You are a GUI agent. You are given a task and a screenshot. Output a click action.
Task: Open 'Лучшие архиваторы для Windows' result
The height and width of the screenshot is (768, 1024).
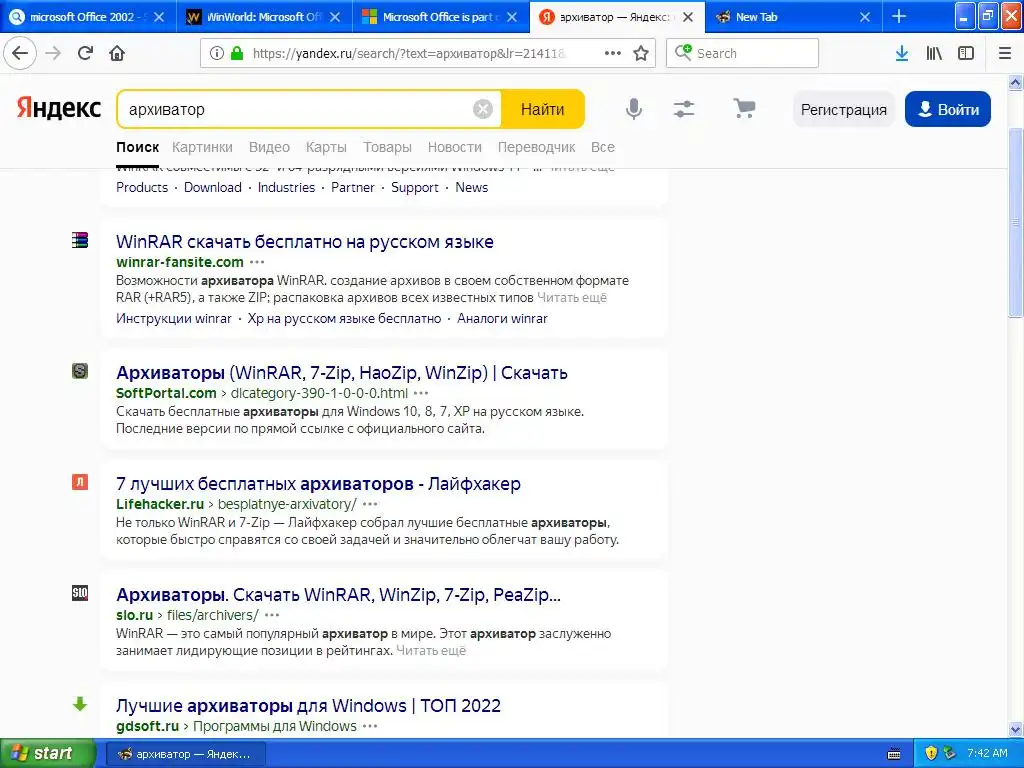308,706
